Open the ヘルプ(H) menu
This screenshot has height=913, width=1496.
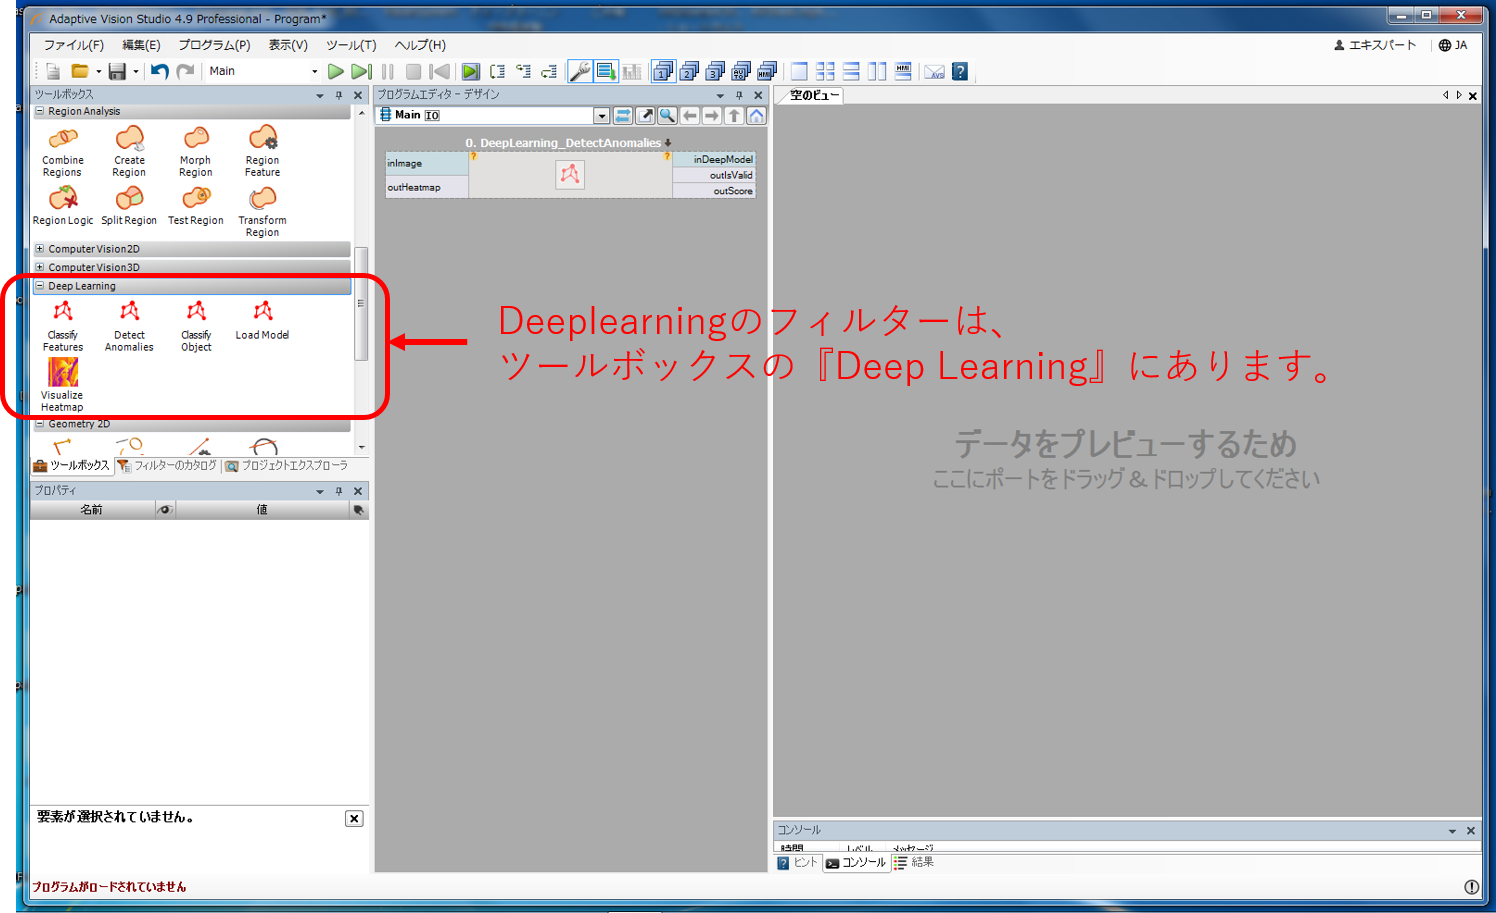[x=420, y=45]
